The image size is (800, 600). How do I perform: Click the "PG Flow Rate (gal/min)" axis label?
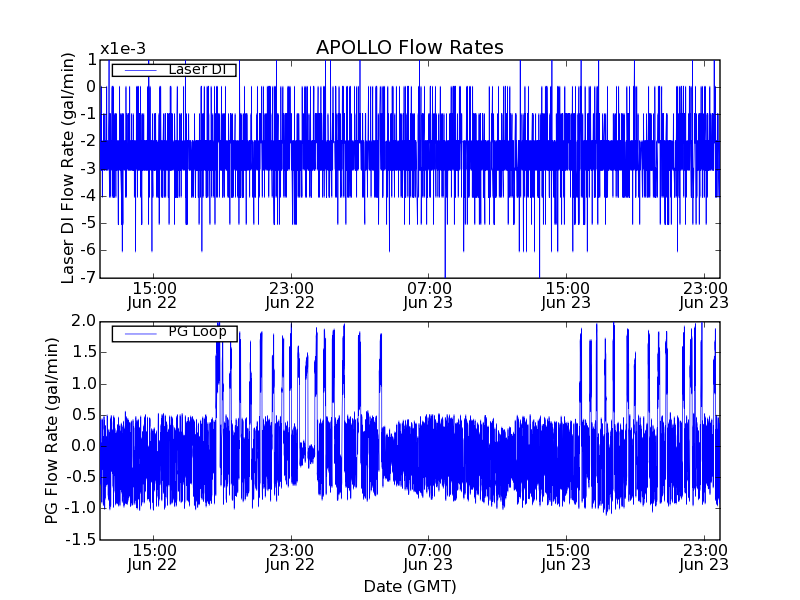52,431
